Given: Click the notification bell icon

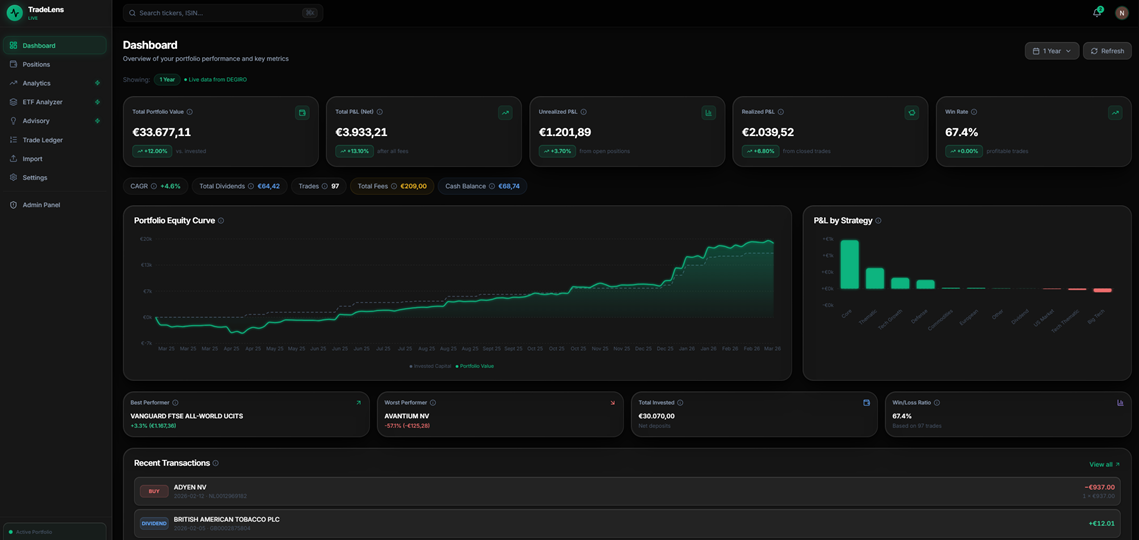Looking at the screenshot, I should click(x=1096, y=13).
